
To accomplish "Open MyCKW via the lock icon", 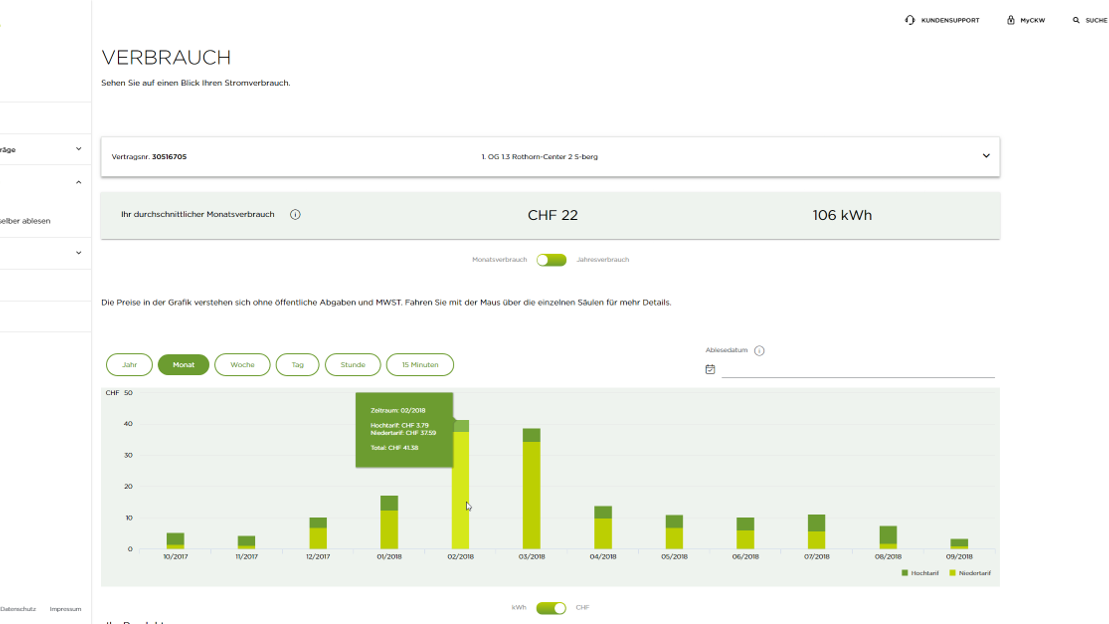I will pos(1011,20).
